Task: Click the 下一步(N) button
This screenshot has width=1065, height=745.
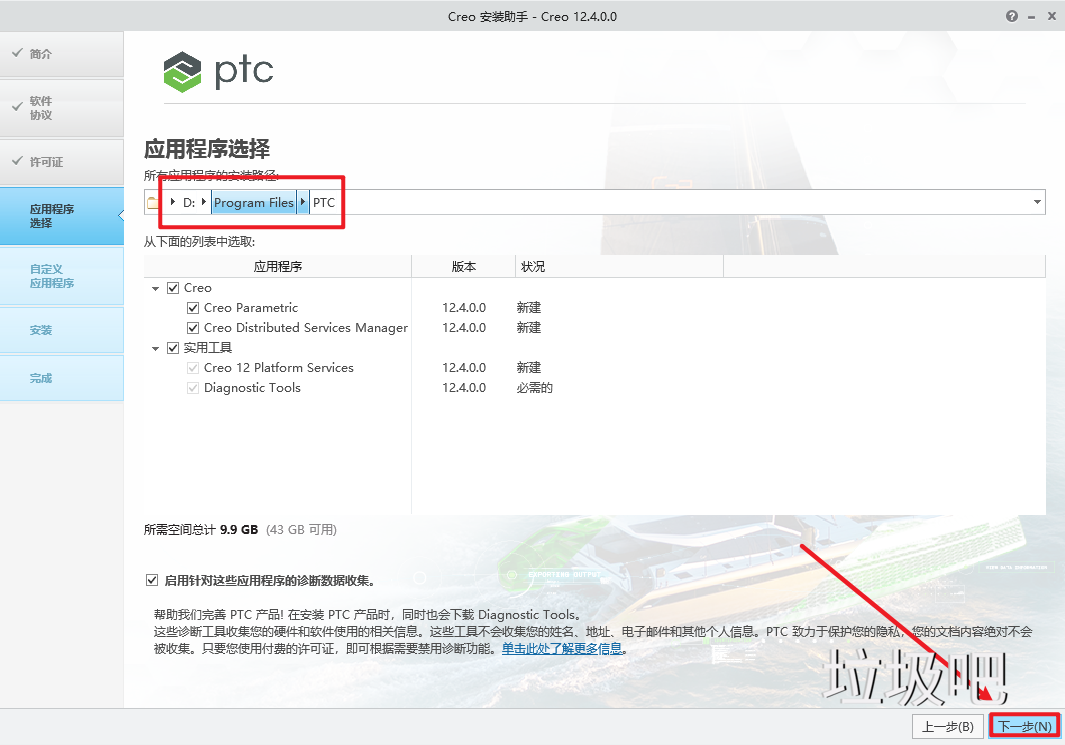Action: point(1025,727)
